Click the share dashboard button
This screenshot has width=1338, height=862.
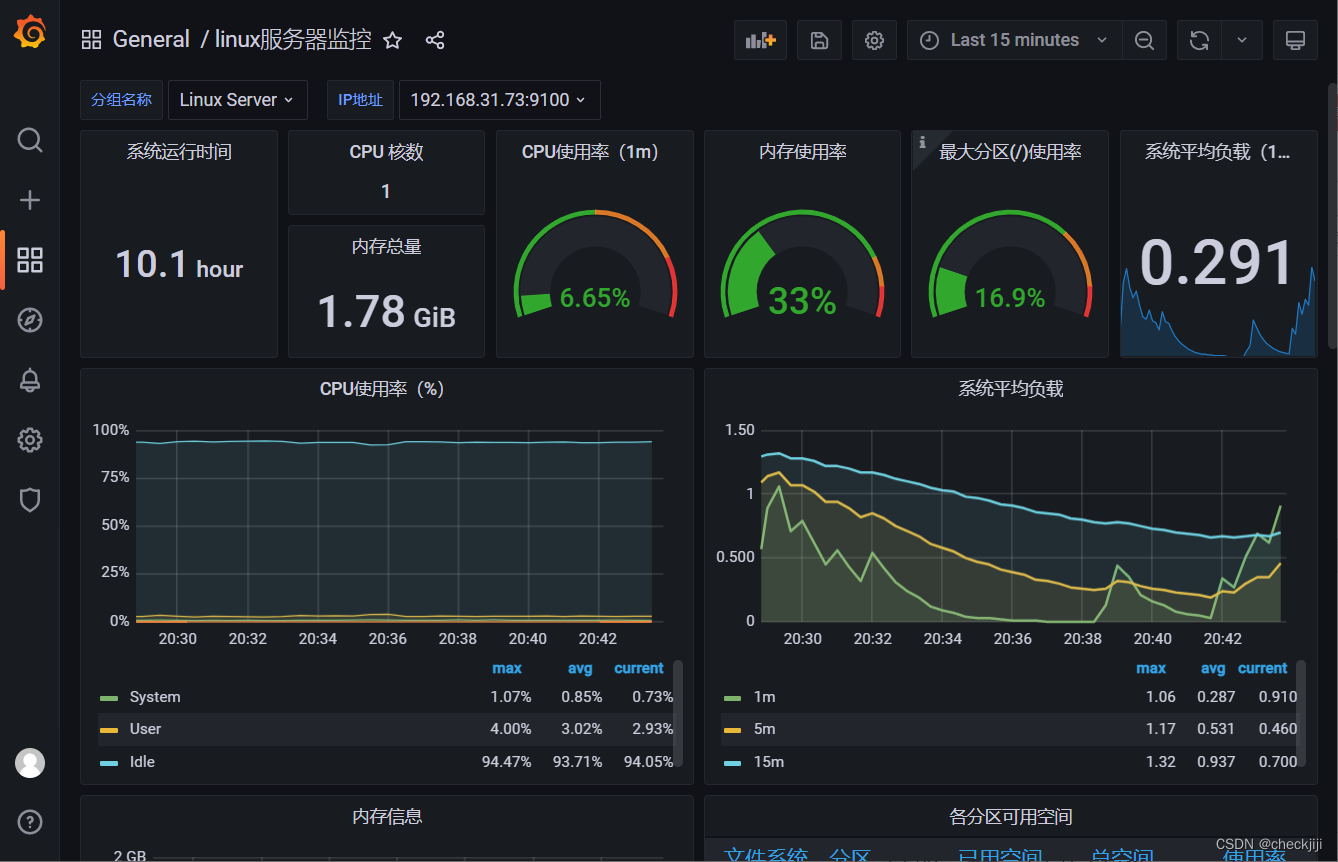point(434,41)
